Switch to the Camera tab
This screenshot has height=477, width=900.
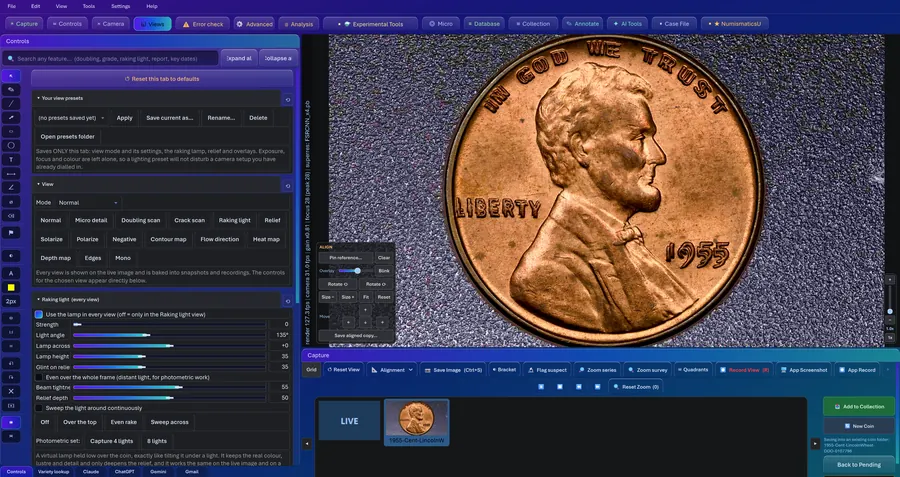pyautogui.click(x=110, y=24)
